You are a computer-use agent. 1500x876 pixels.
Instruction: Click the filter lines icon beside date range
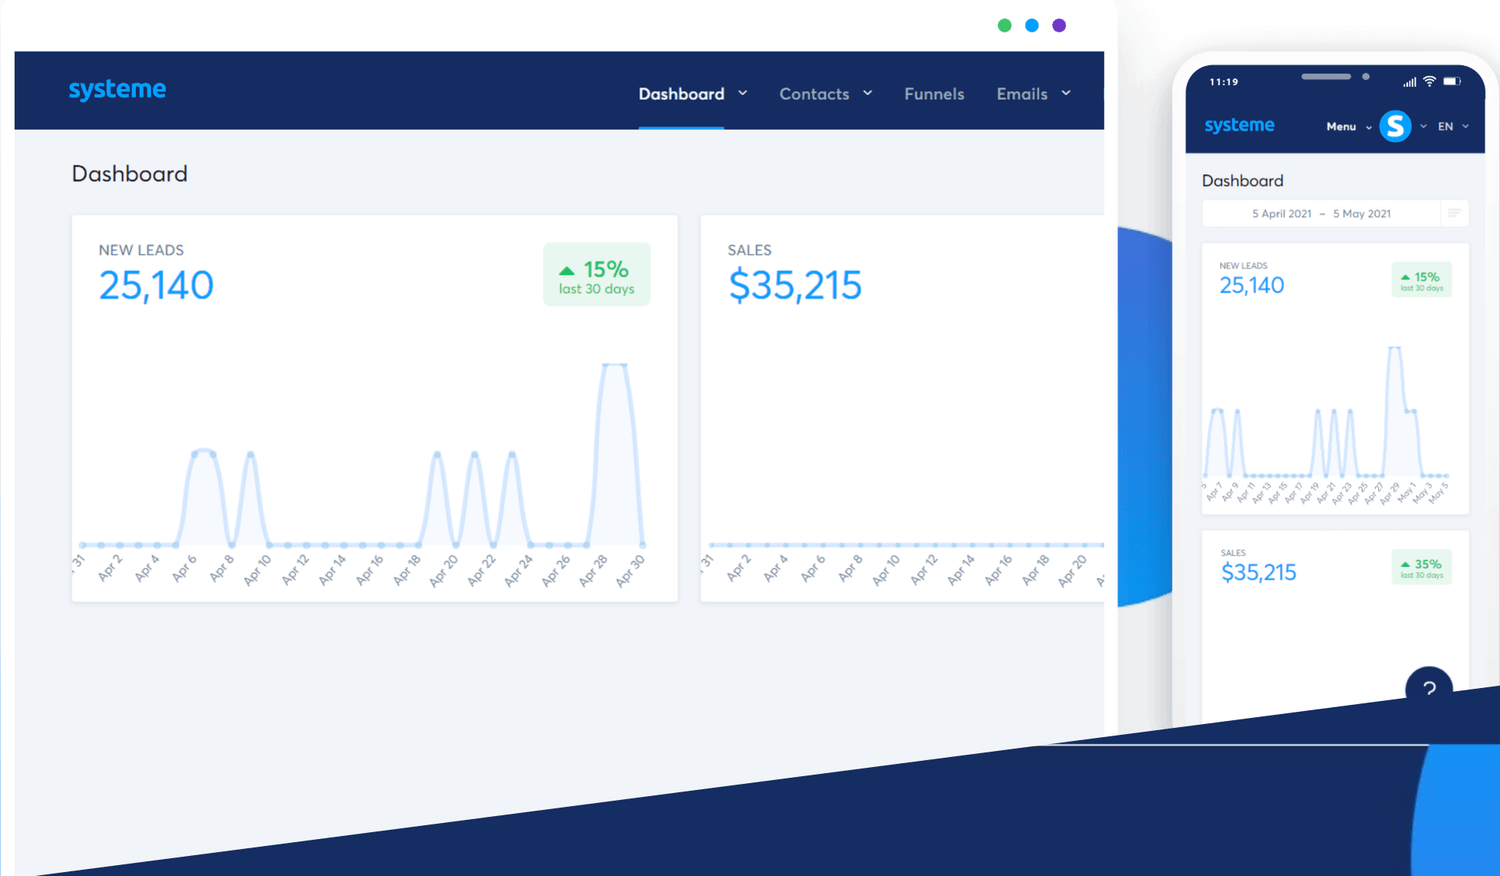[x=1454, y=213]
